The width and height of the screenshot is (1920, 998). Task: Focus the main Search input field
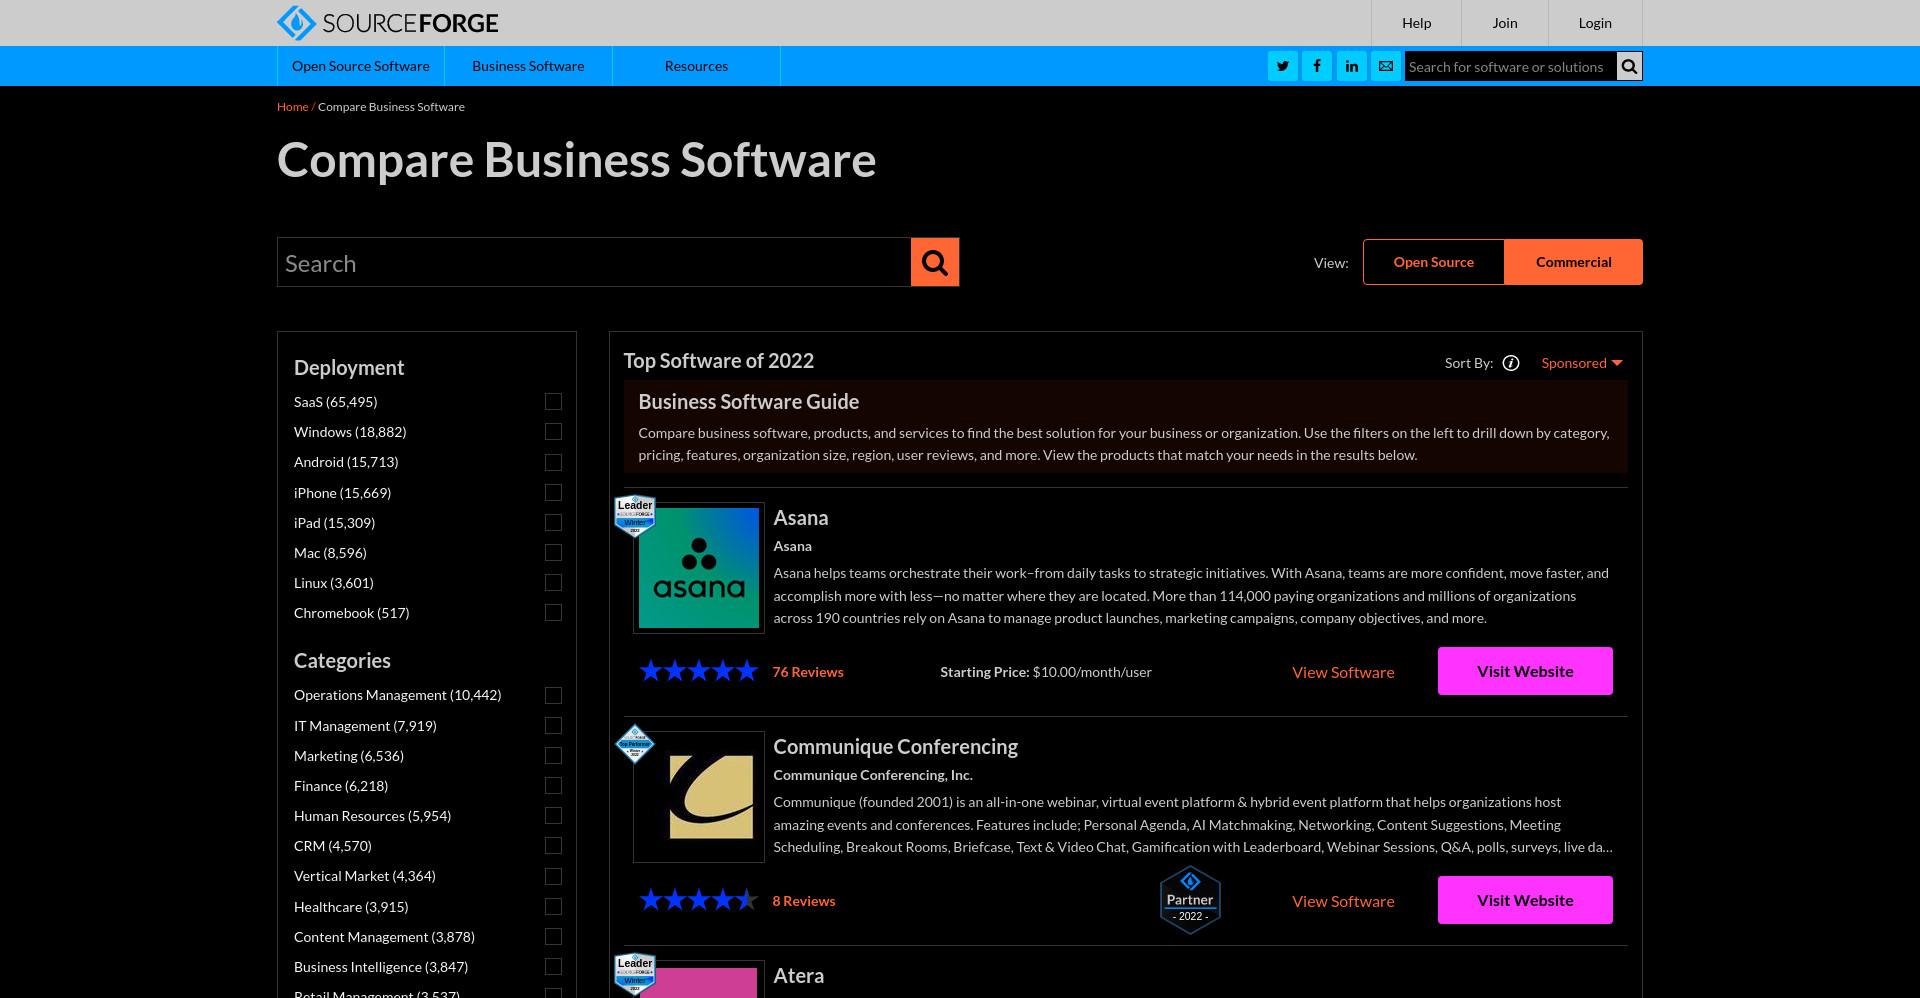click(594, 262)
